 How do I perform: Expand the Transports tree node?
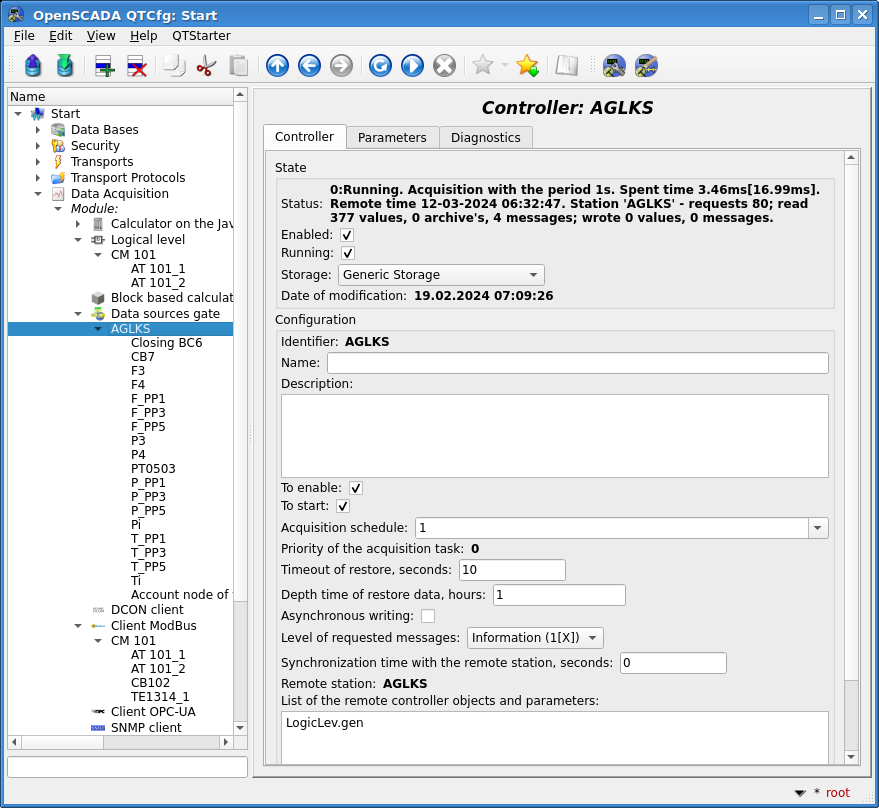click(x=38, y=162)
